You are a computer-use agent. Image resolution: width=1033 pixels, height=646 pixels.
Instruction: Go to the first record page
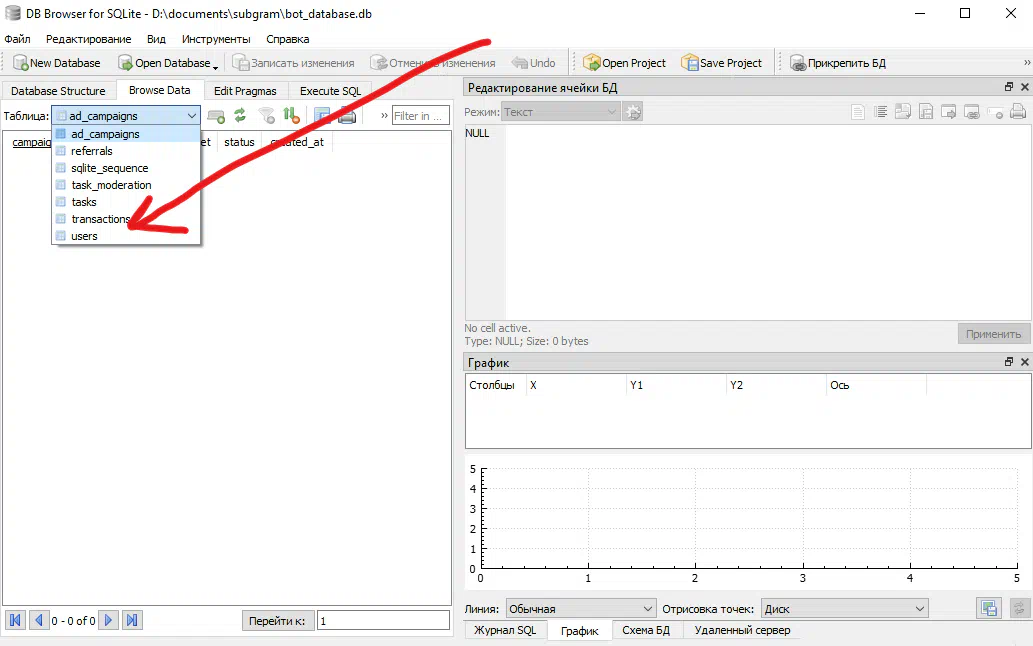coord(16,620)
